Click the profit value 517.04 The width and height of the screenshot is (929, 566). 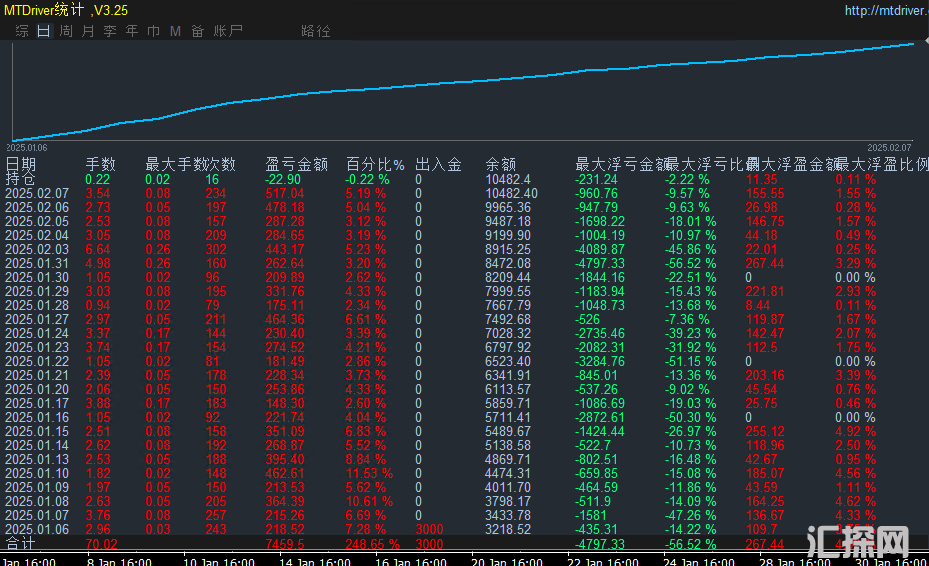click(x=285, y=193)
